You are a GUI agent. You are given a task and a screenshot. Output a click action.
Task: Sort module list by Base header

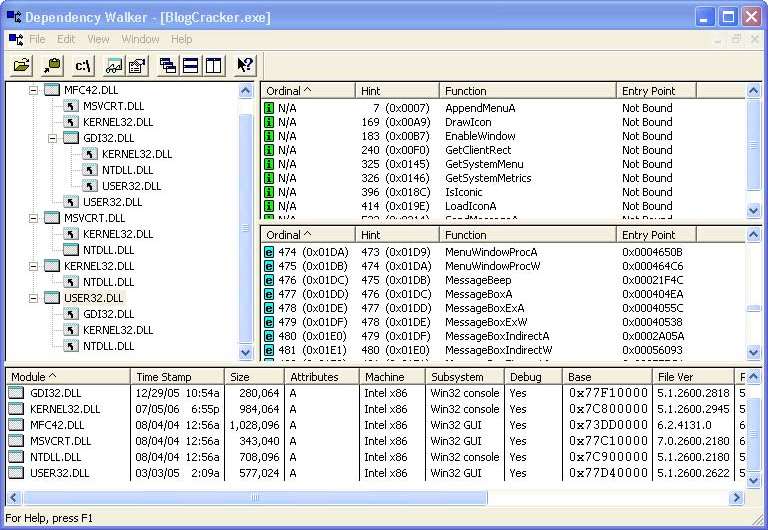click(607, 377)
